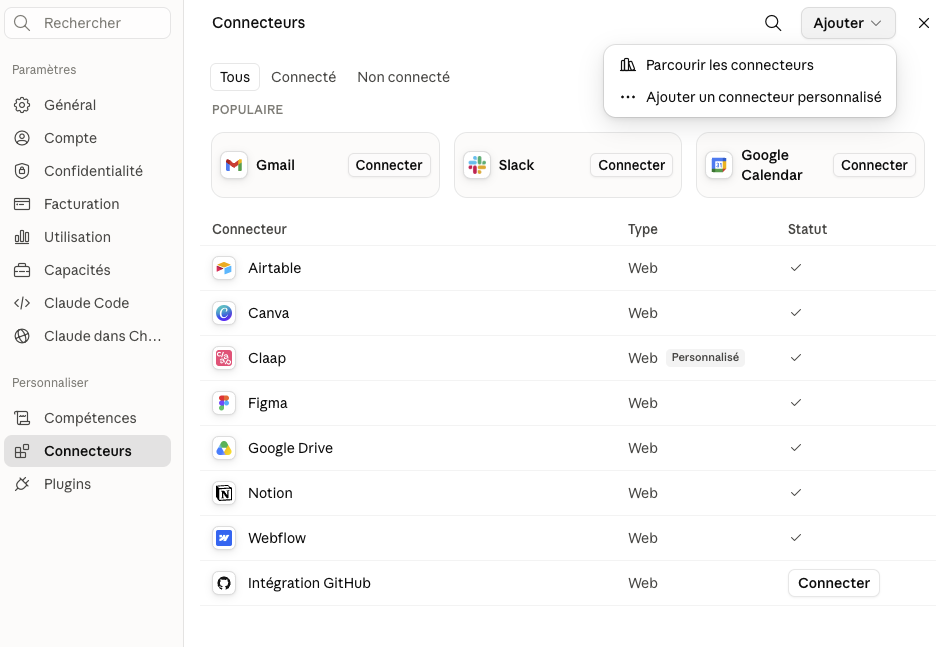
Task: Click the Statut column header
Action: [807, 229]
